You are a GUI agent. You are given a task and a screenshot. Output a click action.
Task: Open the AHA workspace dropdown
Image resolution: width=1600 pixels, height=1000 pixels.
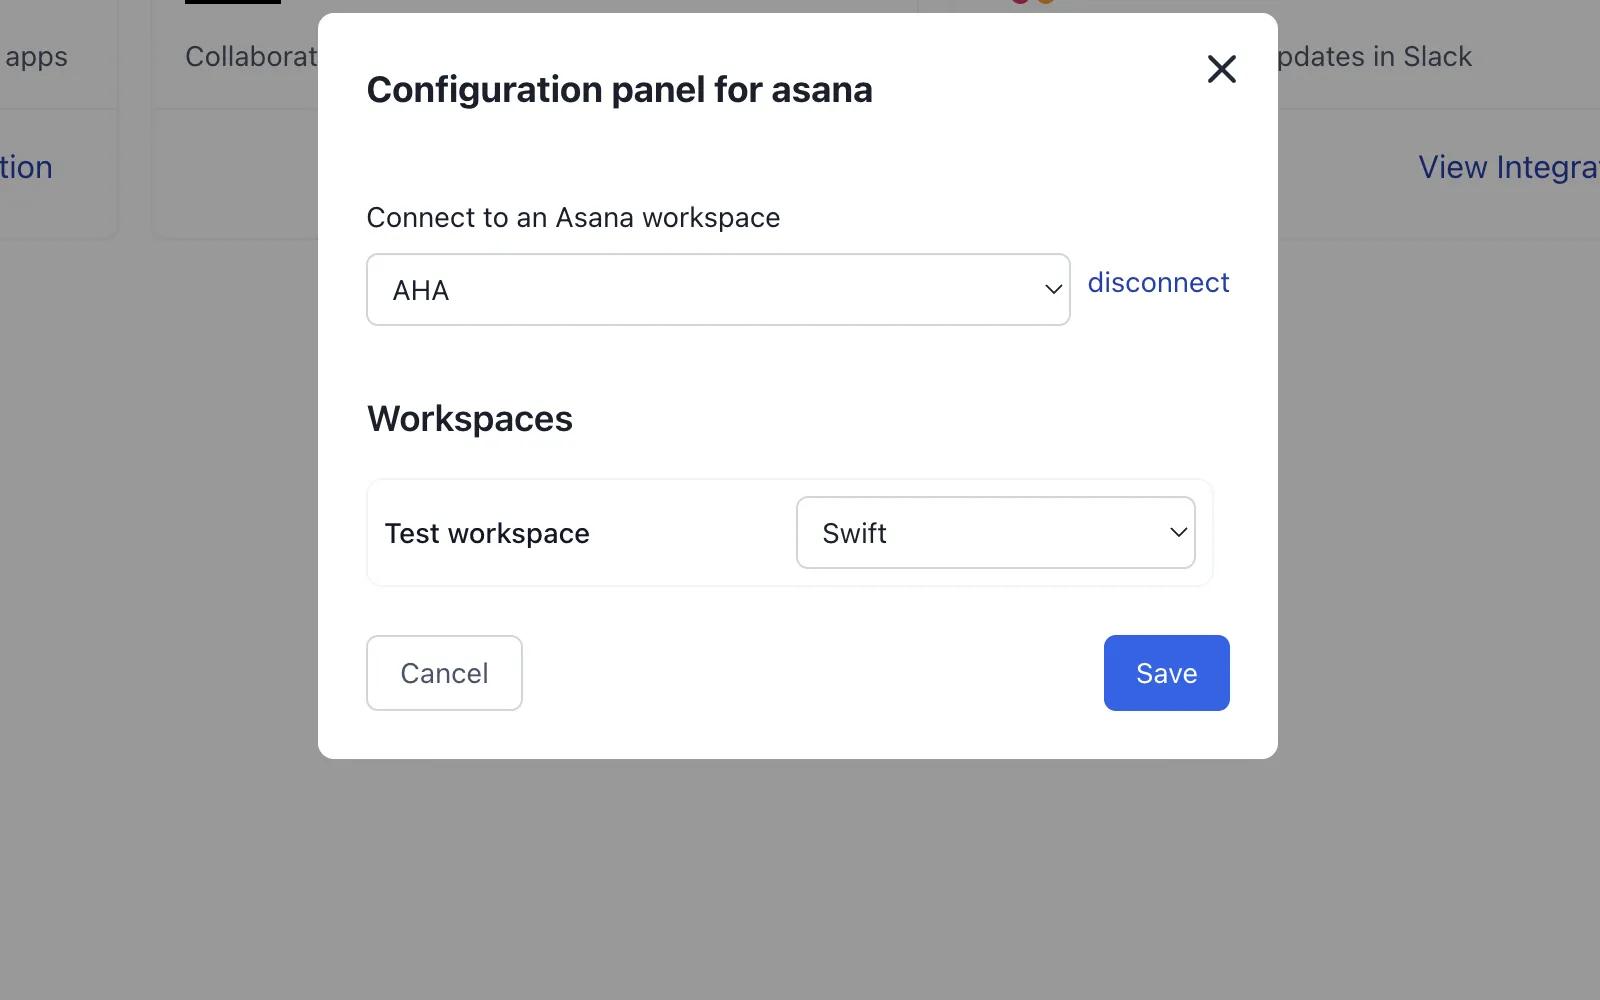click(718, 289)
